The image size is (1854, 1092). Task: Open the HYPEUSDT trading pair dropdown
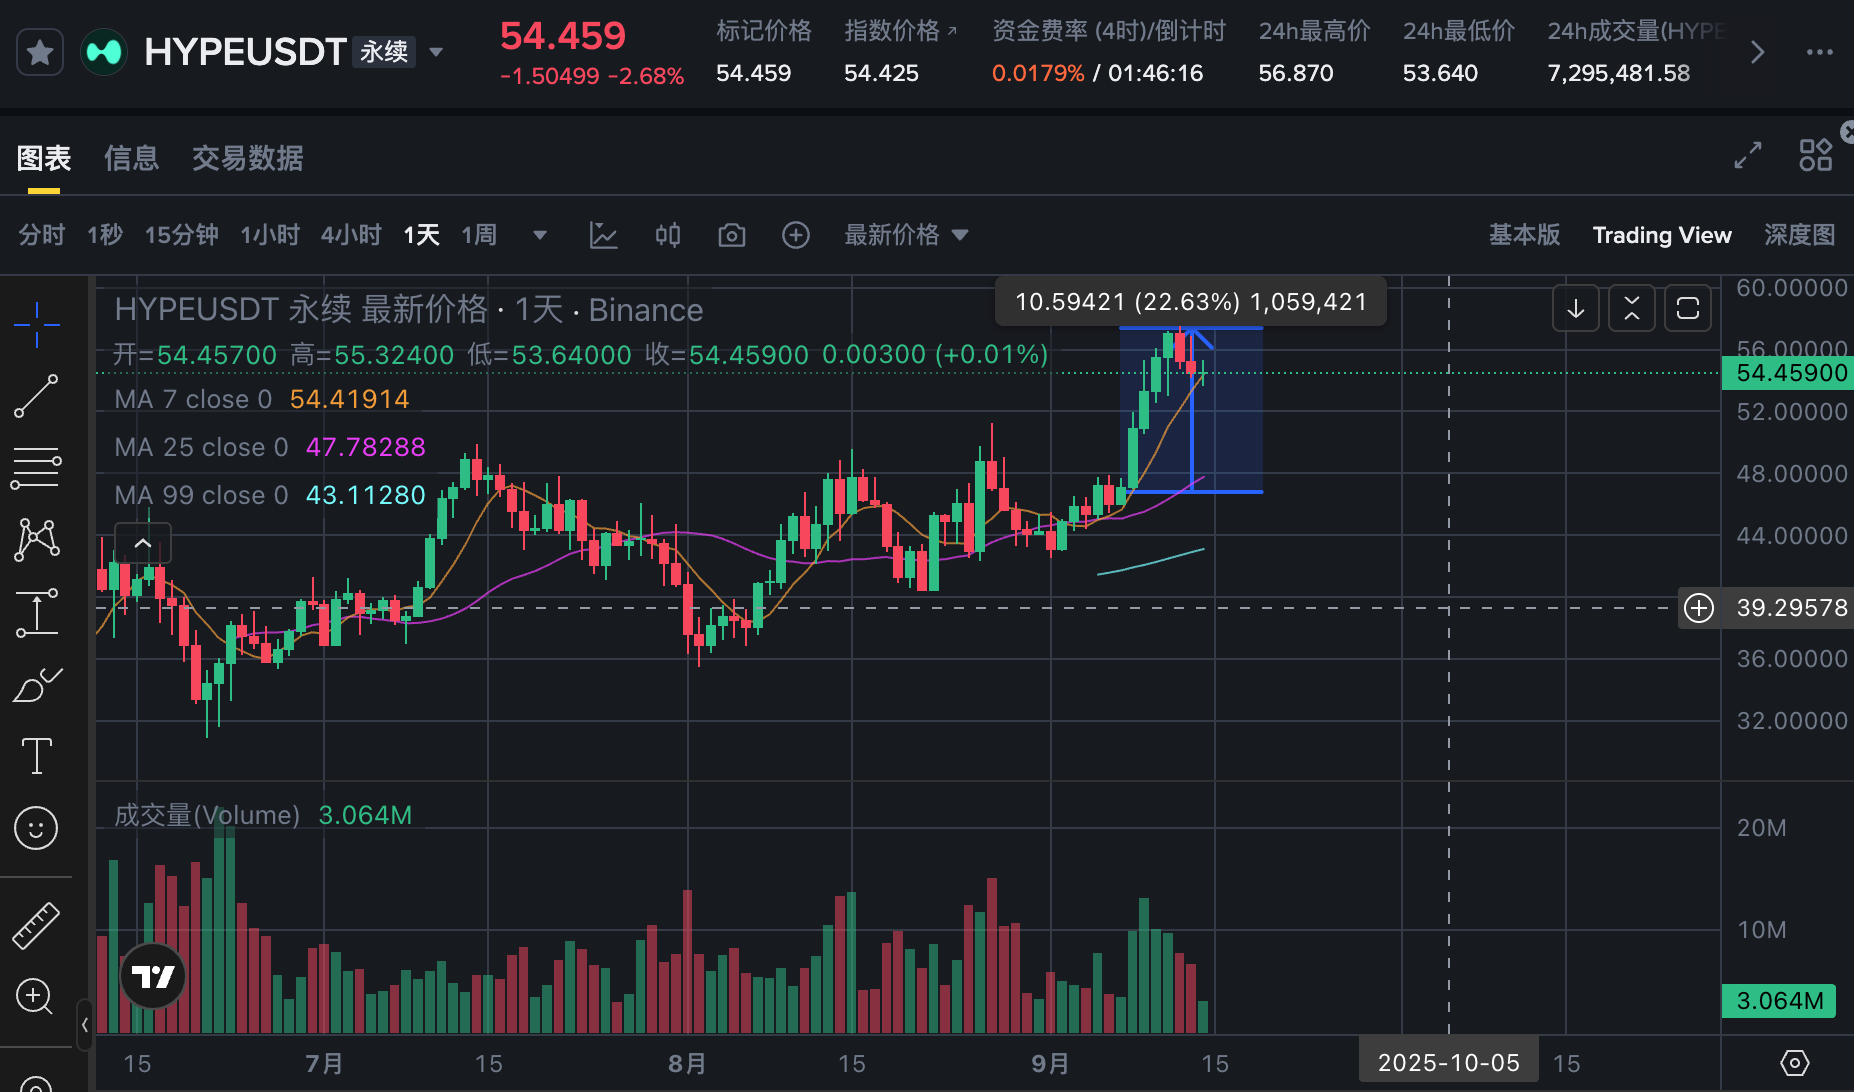[436, 52]
